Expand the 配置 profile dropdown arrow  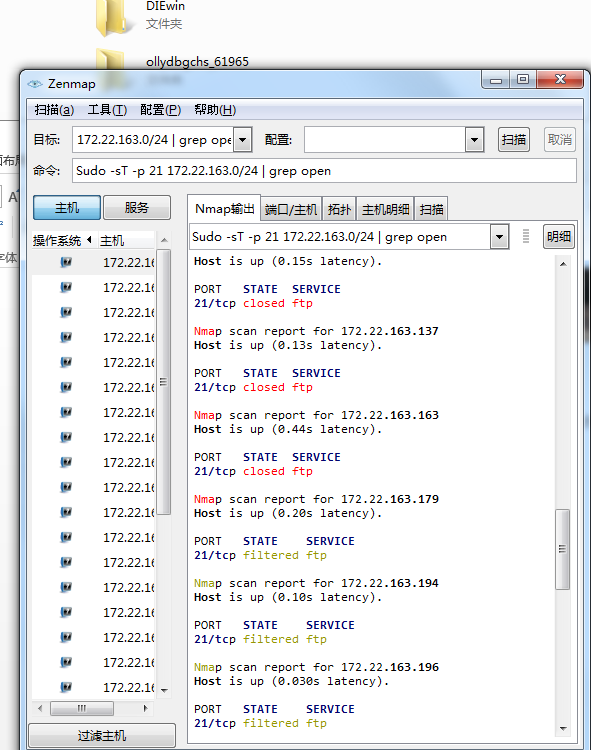(x=474, y=140)
